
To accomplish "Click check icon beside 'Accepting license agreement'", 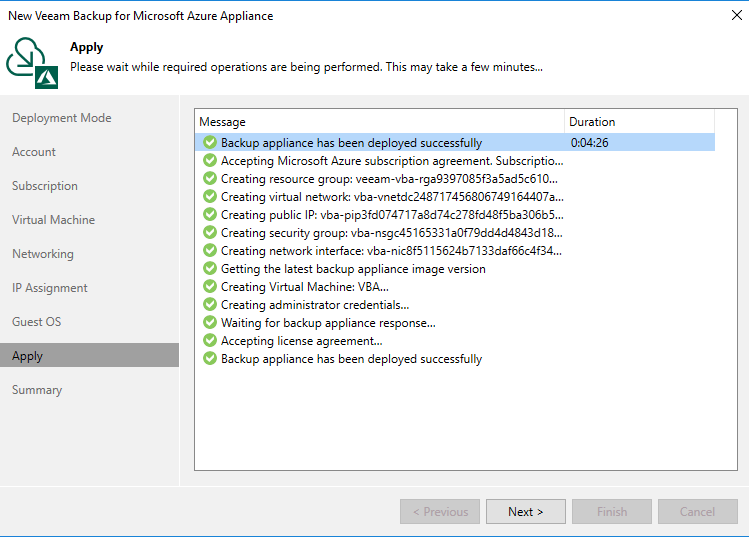I will pyautogui.click(x=210, y=341).
